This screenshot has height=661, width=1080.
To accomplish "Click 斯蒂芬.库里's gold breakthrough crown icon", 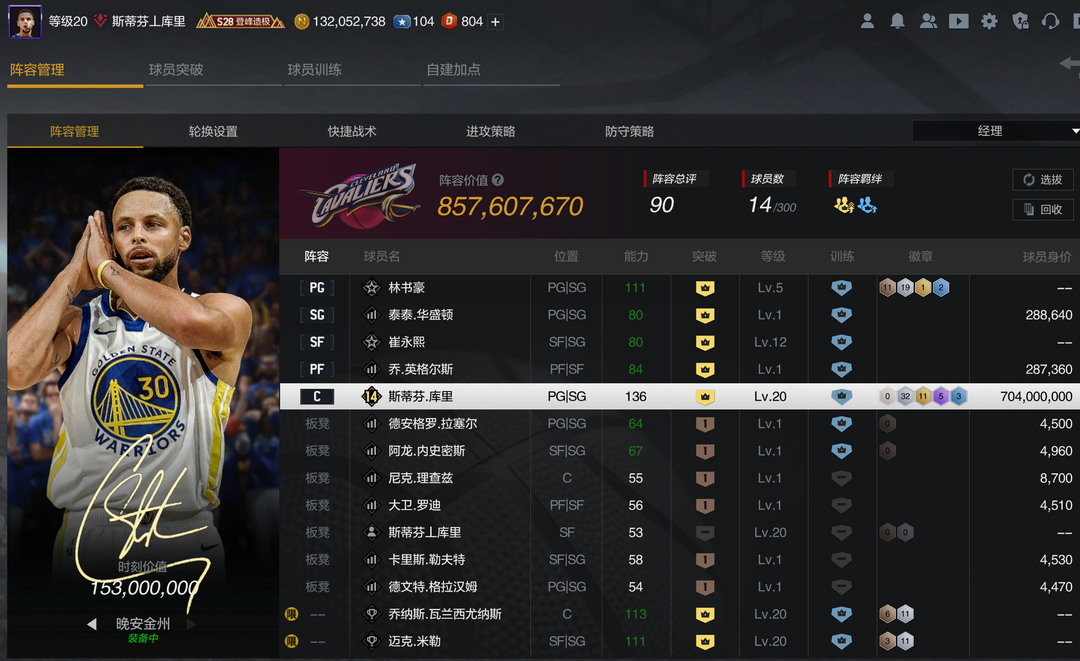I will 705,397.
